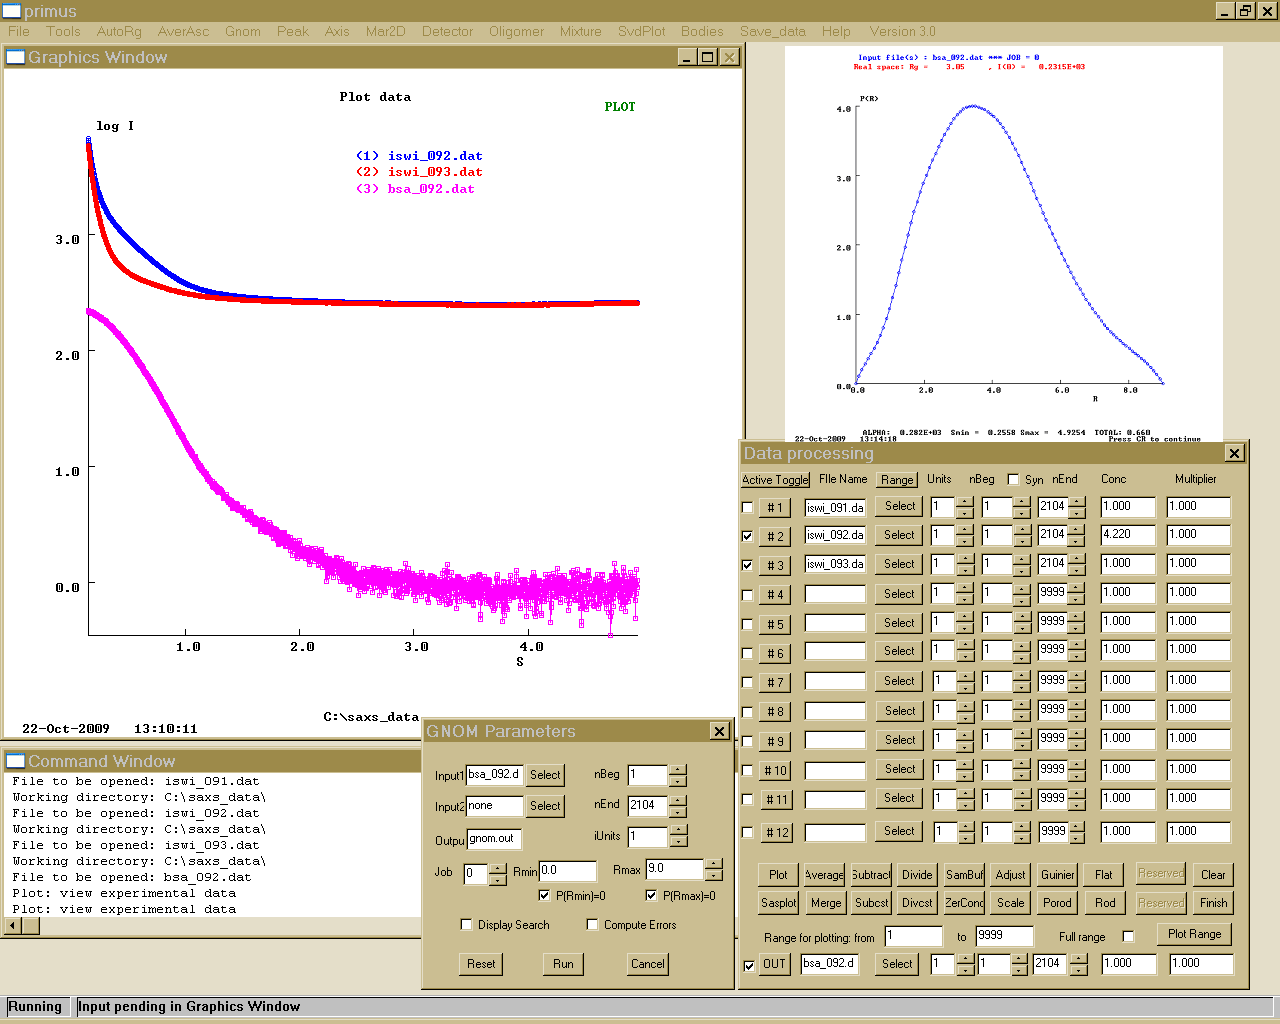Toggle the OUT row checkbox
The image size is (1280, 1024).
[749, 965]
